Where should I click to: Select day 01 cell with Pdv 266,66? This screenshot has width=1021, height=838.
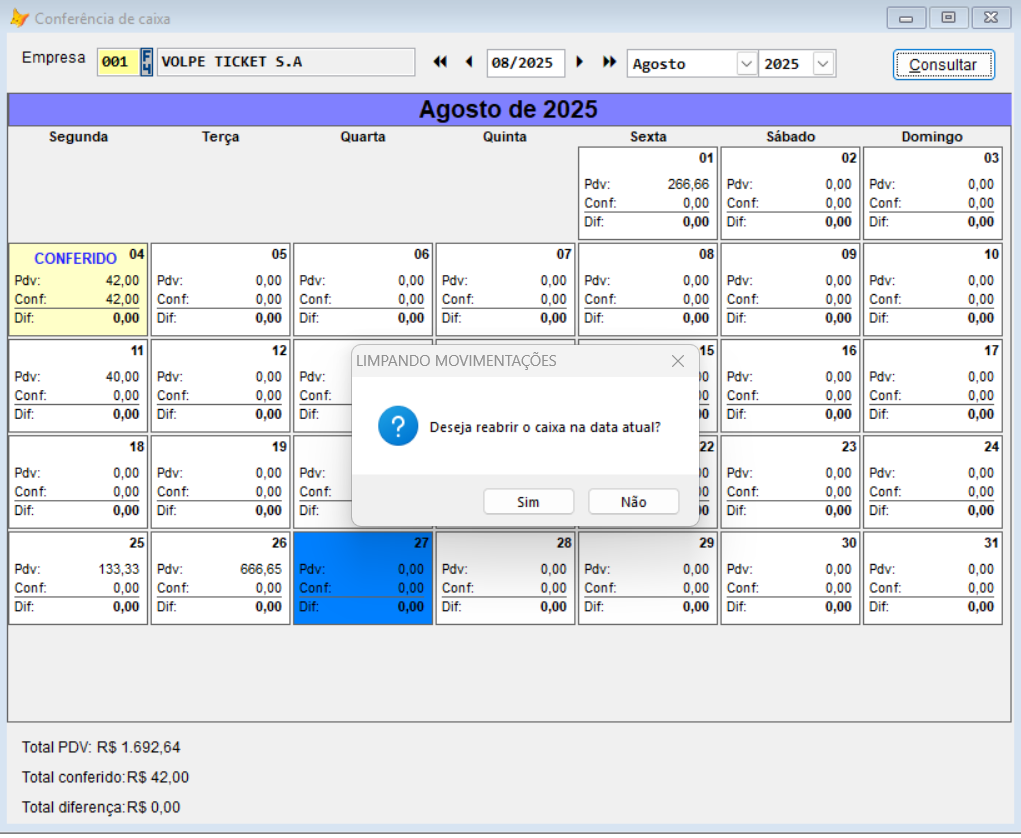pyautogui.click(x=647, y=193)
